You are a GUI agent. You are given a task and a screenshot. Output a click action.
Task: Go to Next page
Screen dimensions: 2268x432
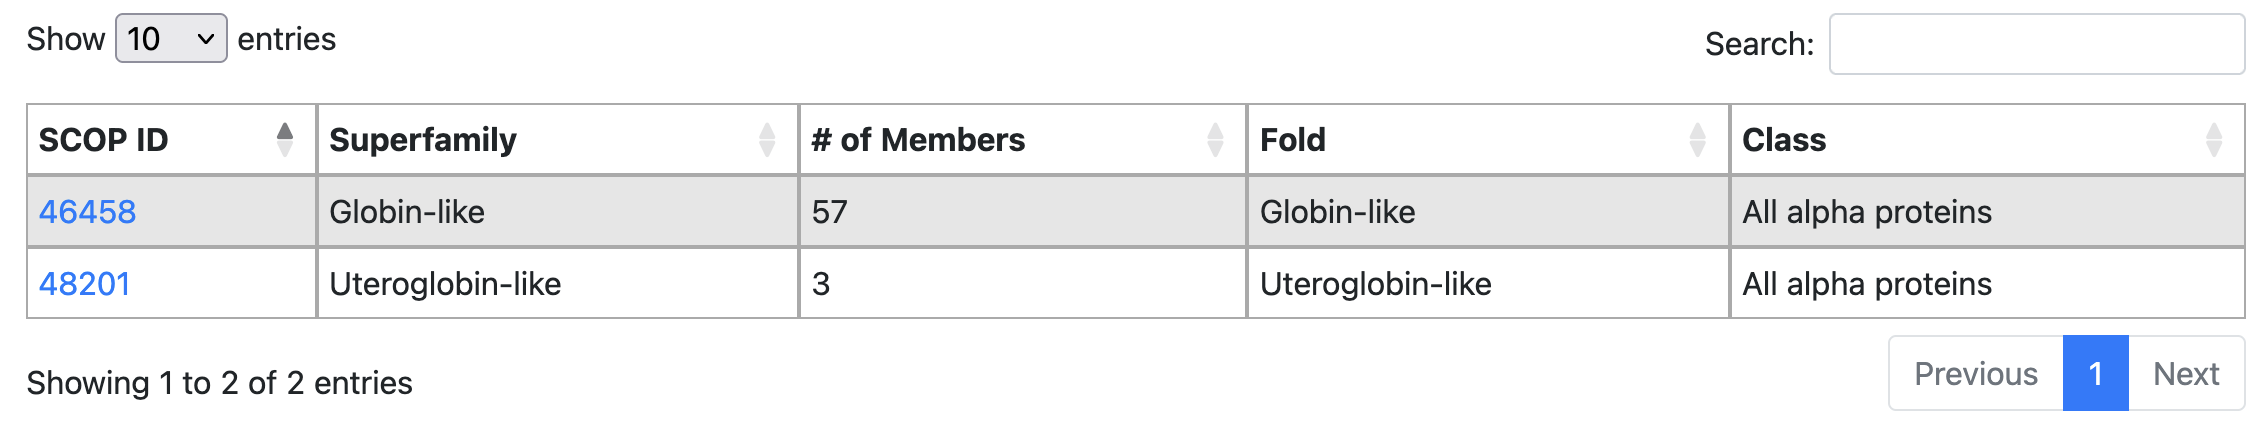(x=2186, y=374)
